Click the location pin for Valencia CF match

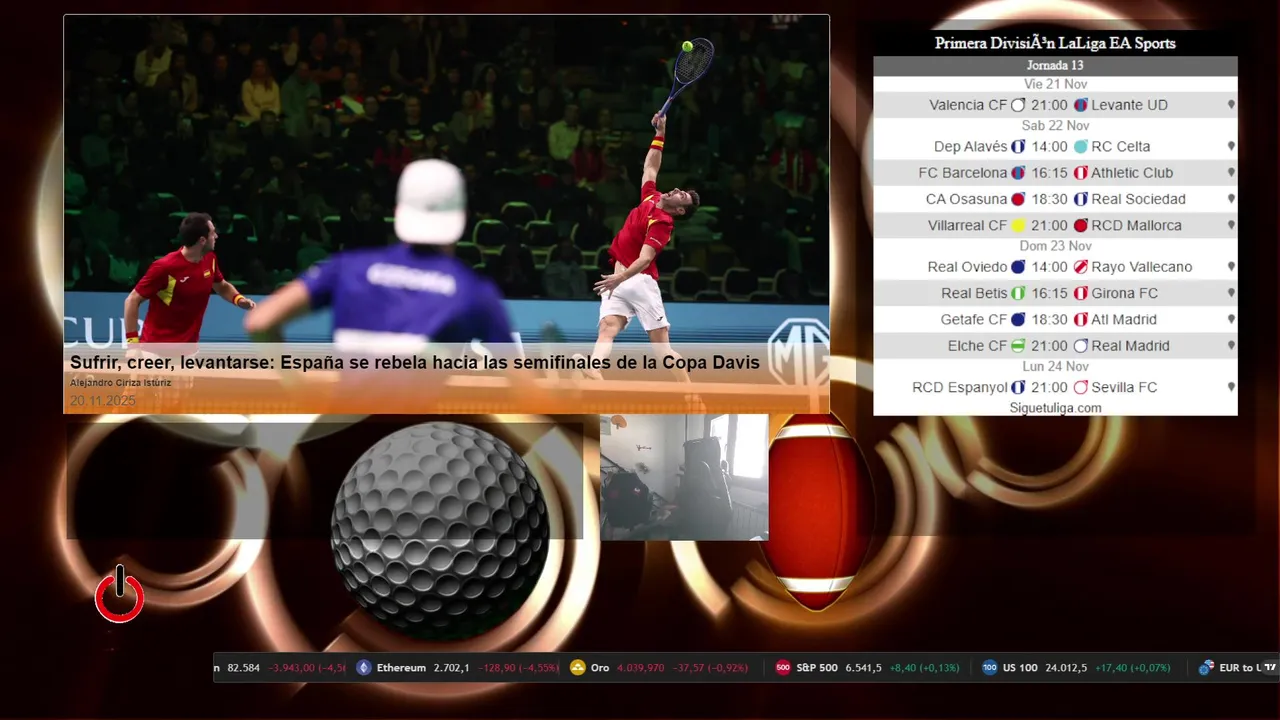click(x=1231, y=105)
